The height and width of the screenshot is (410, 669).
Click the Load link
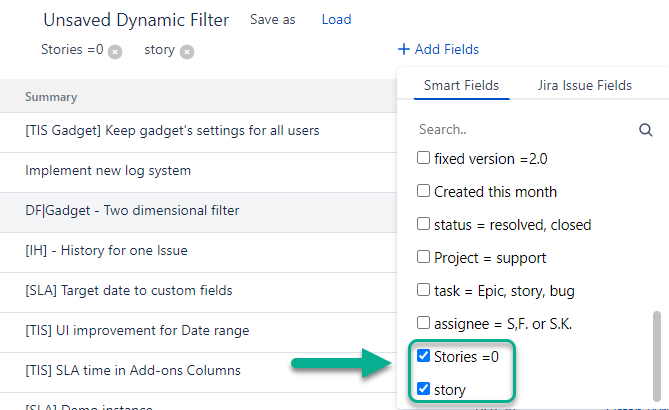pyautogui.click(x=336, y=20)
